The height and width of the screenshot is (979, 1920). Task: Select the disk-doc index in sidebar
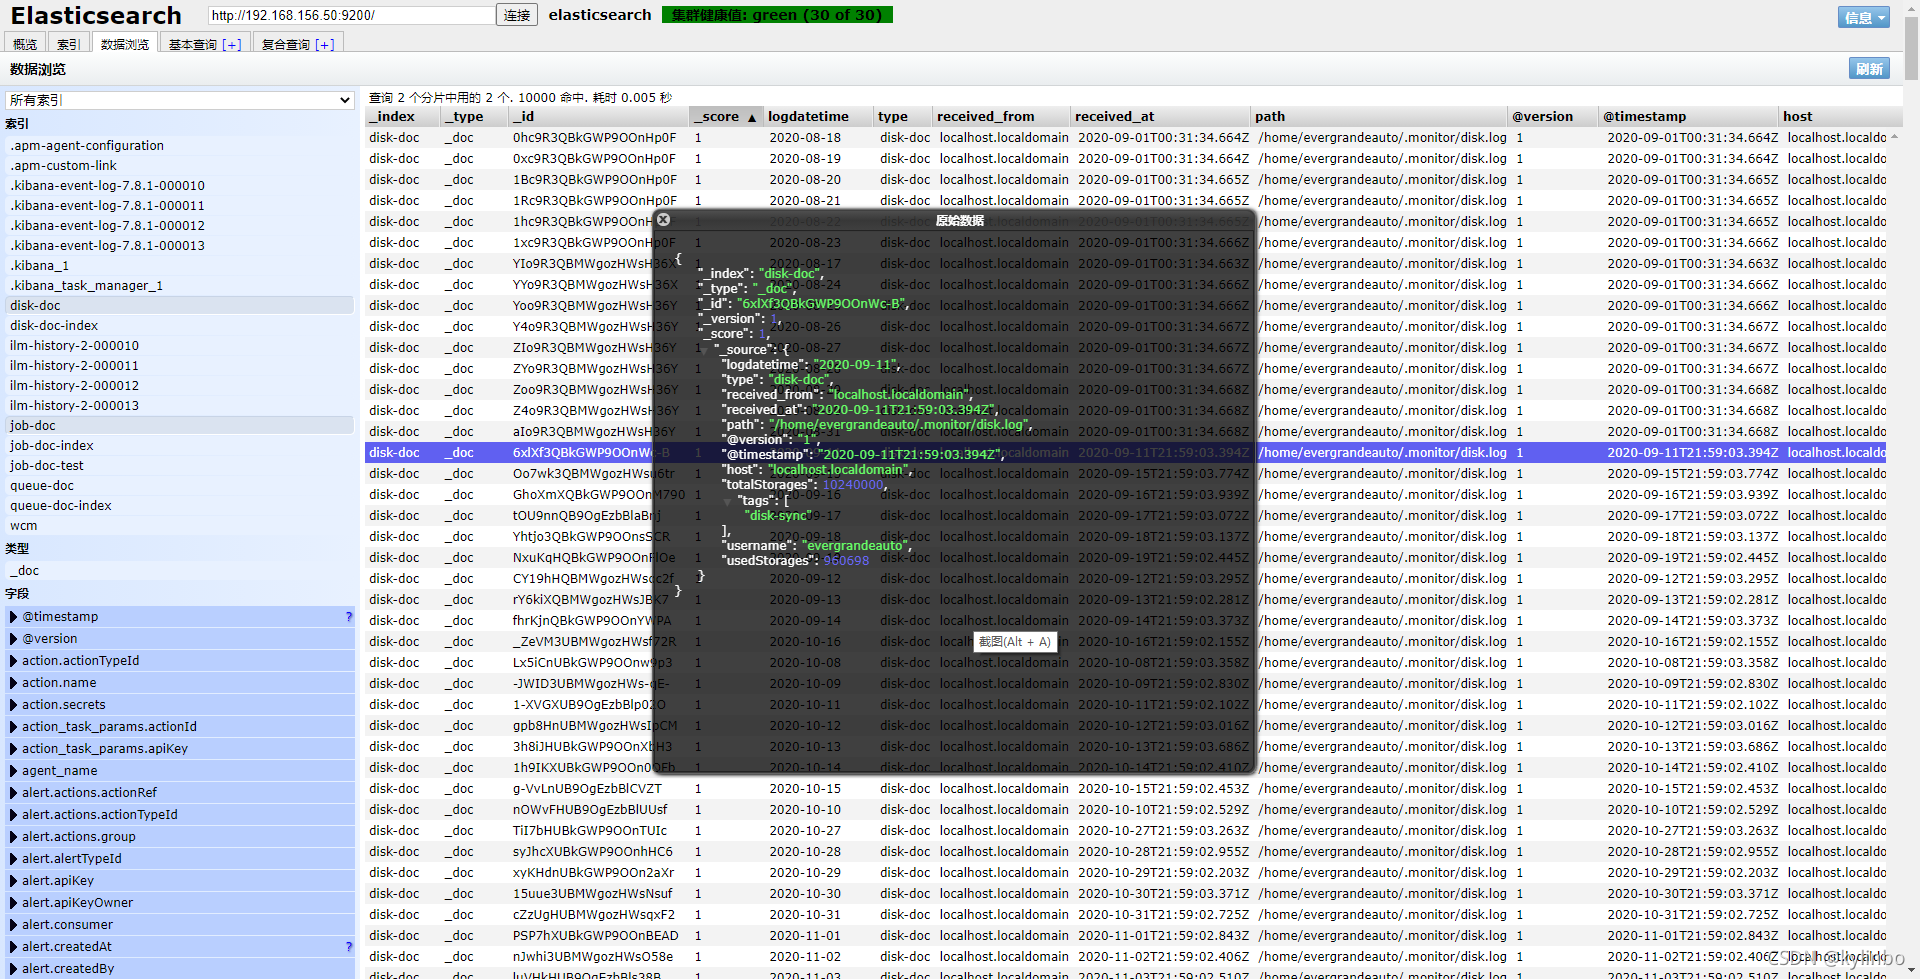[x=180, y=306]
